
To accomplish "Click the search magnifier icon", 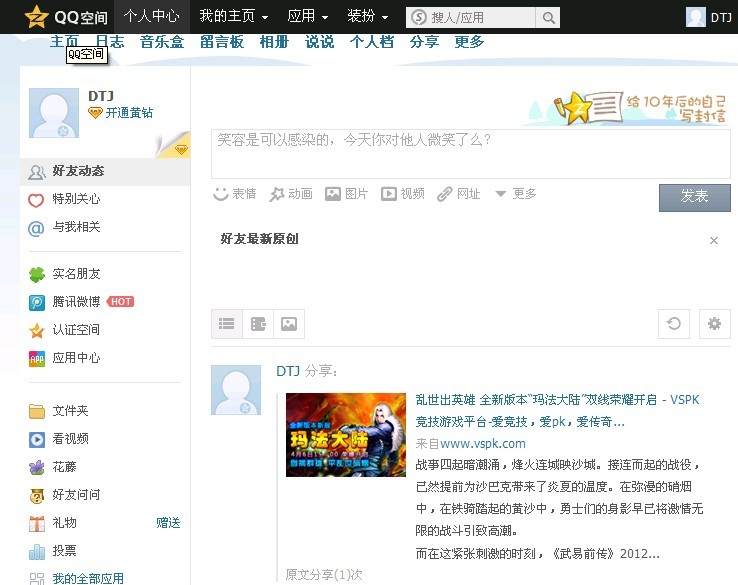I will (x=548, y=18).
